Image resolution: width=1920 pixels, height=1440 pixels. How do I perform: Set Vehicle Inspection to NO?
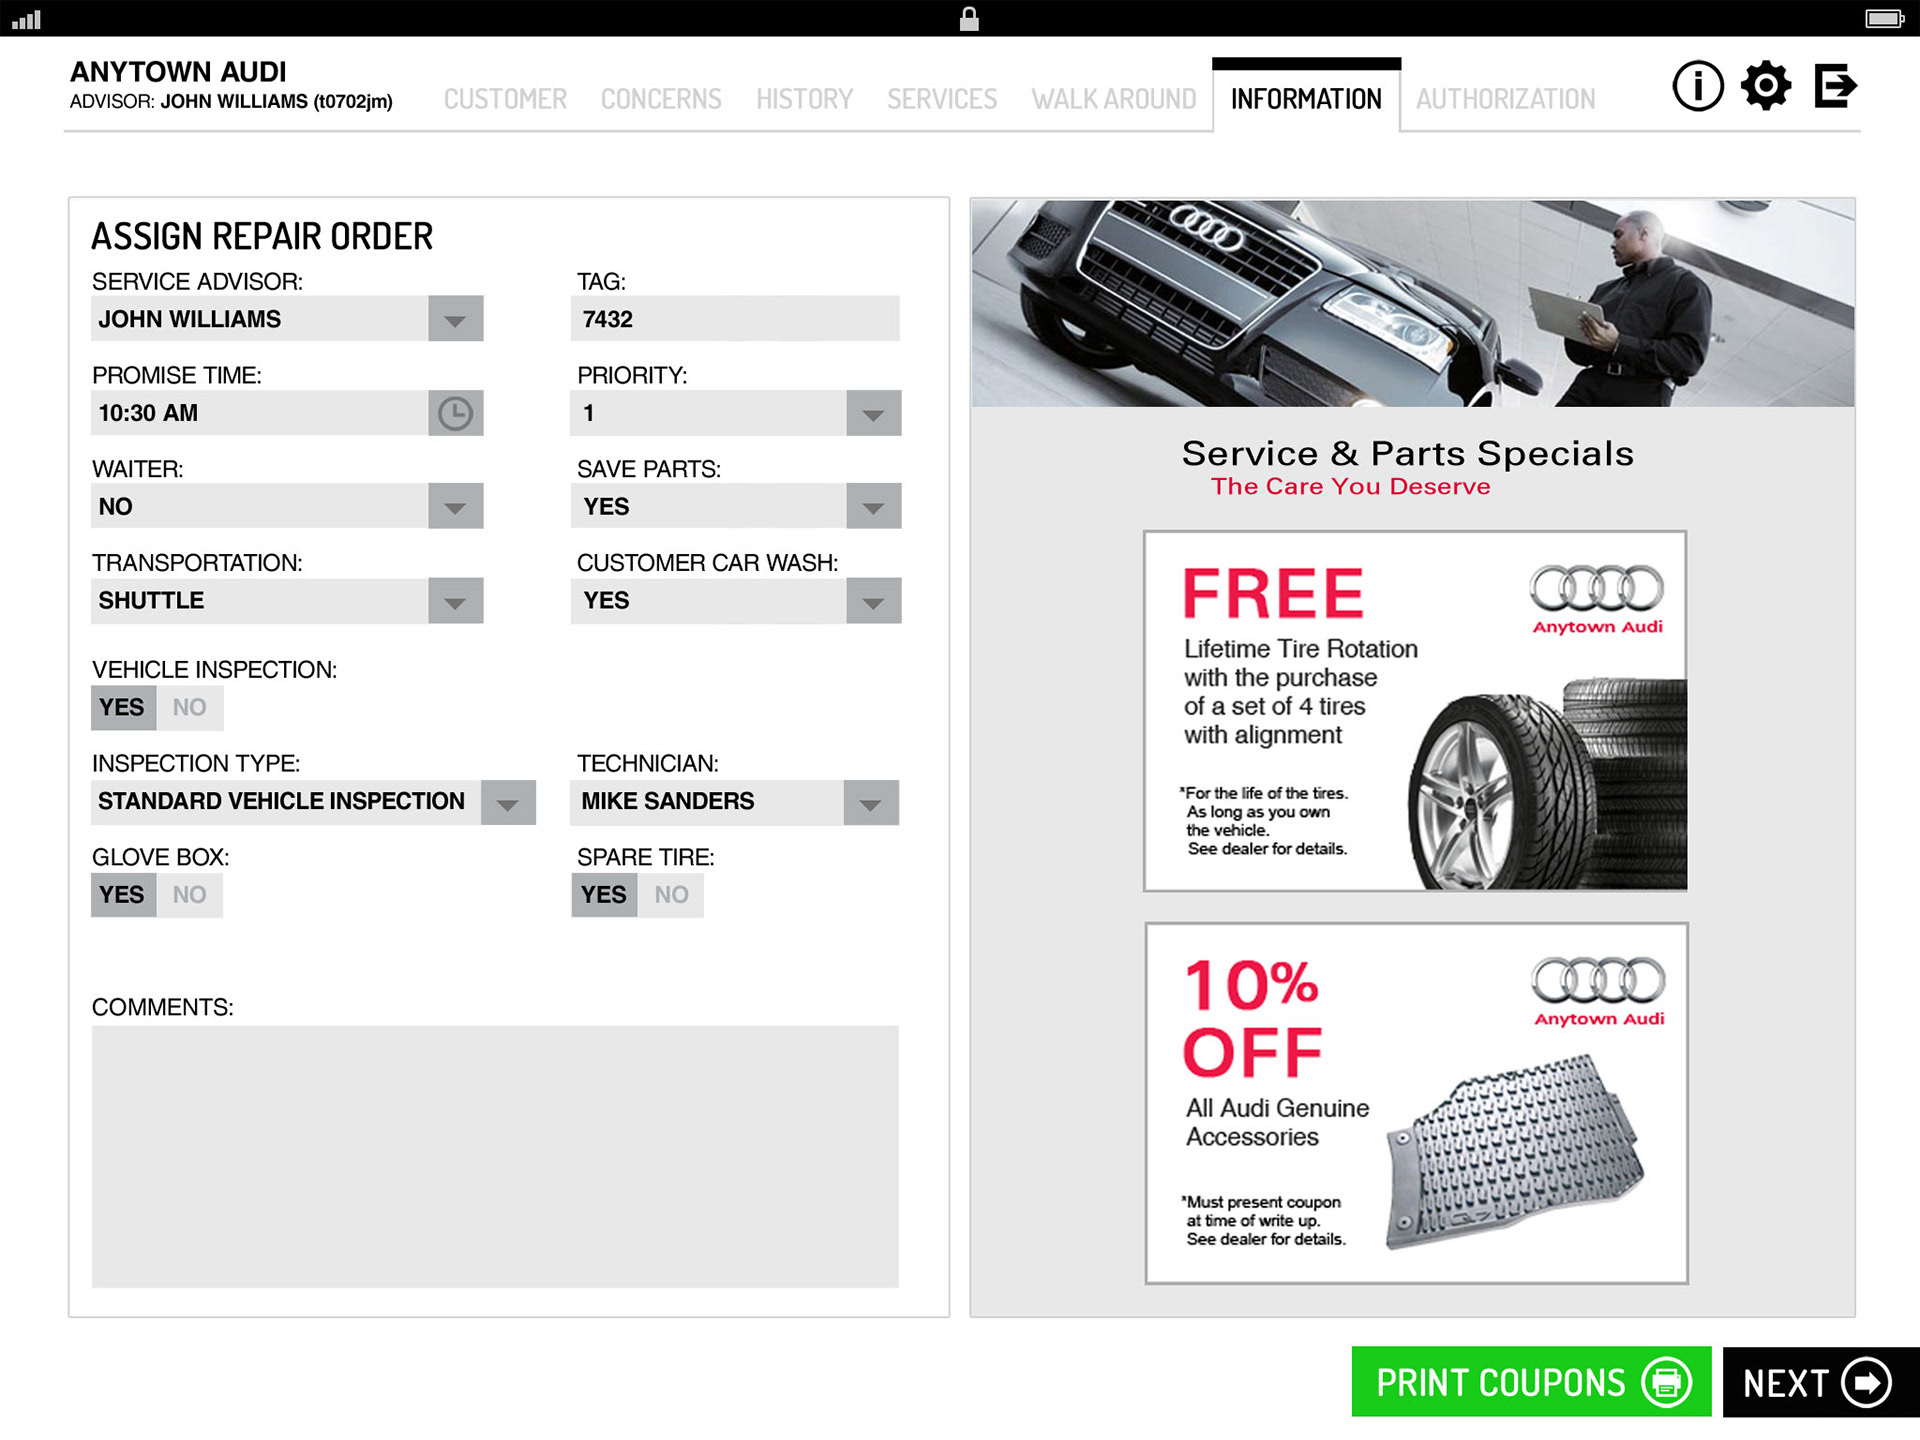coord(189,707)
